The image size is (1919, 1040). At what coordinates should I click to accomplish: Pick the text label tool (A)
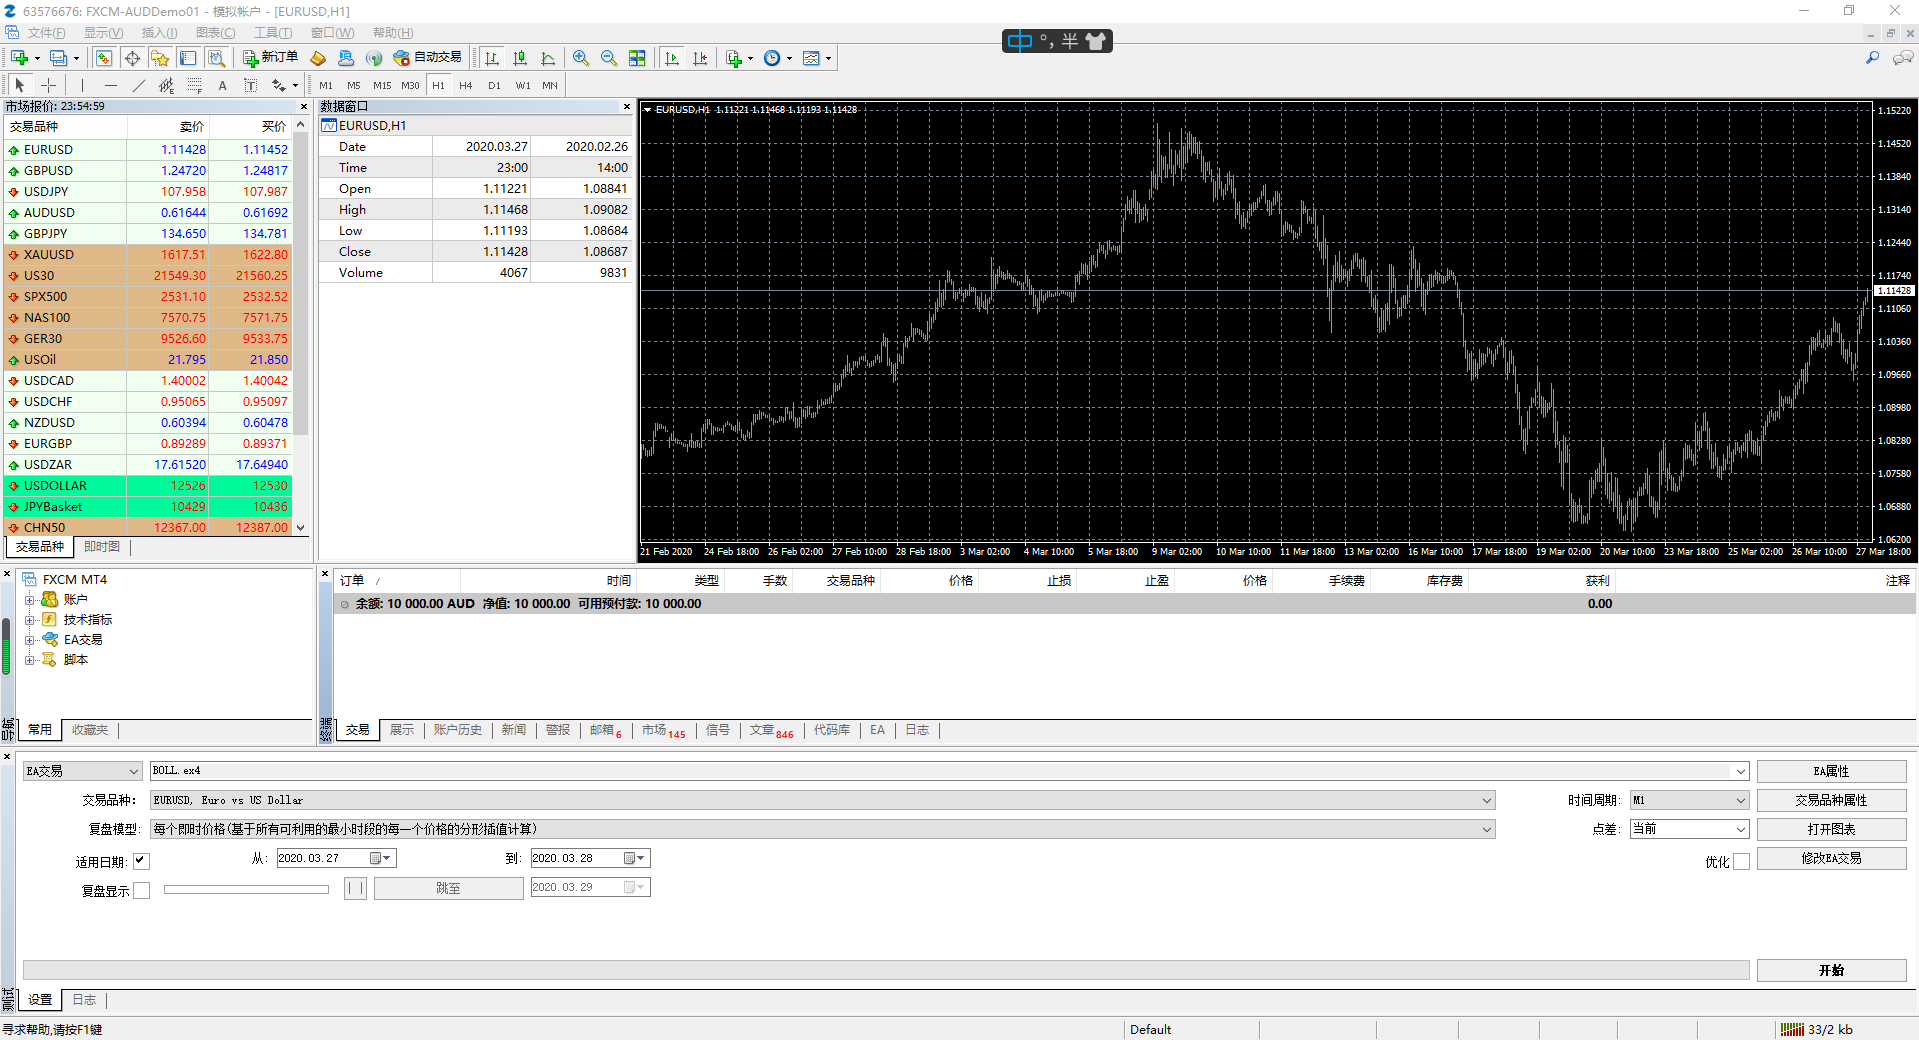222,85
